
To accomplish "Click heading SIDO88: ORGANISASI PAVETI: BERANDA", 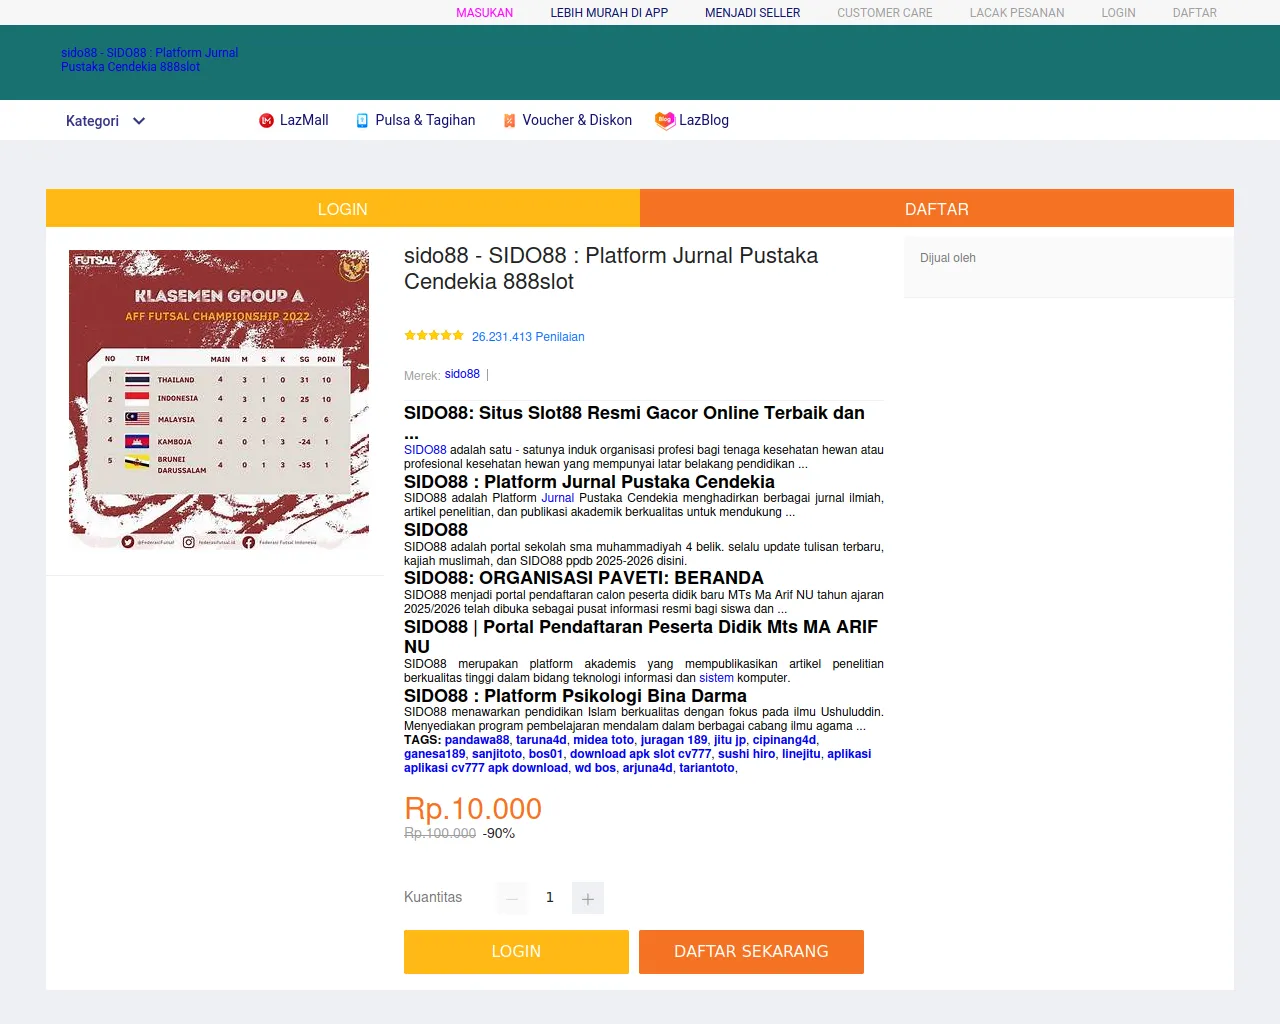I will pyautogui.click(x=584, y=578).
